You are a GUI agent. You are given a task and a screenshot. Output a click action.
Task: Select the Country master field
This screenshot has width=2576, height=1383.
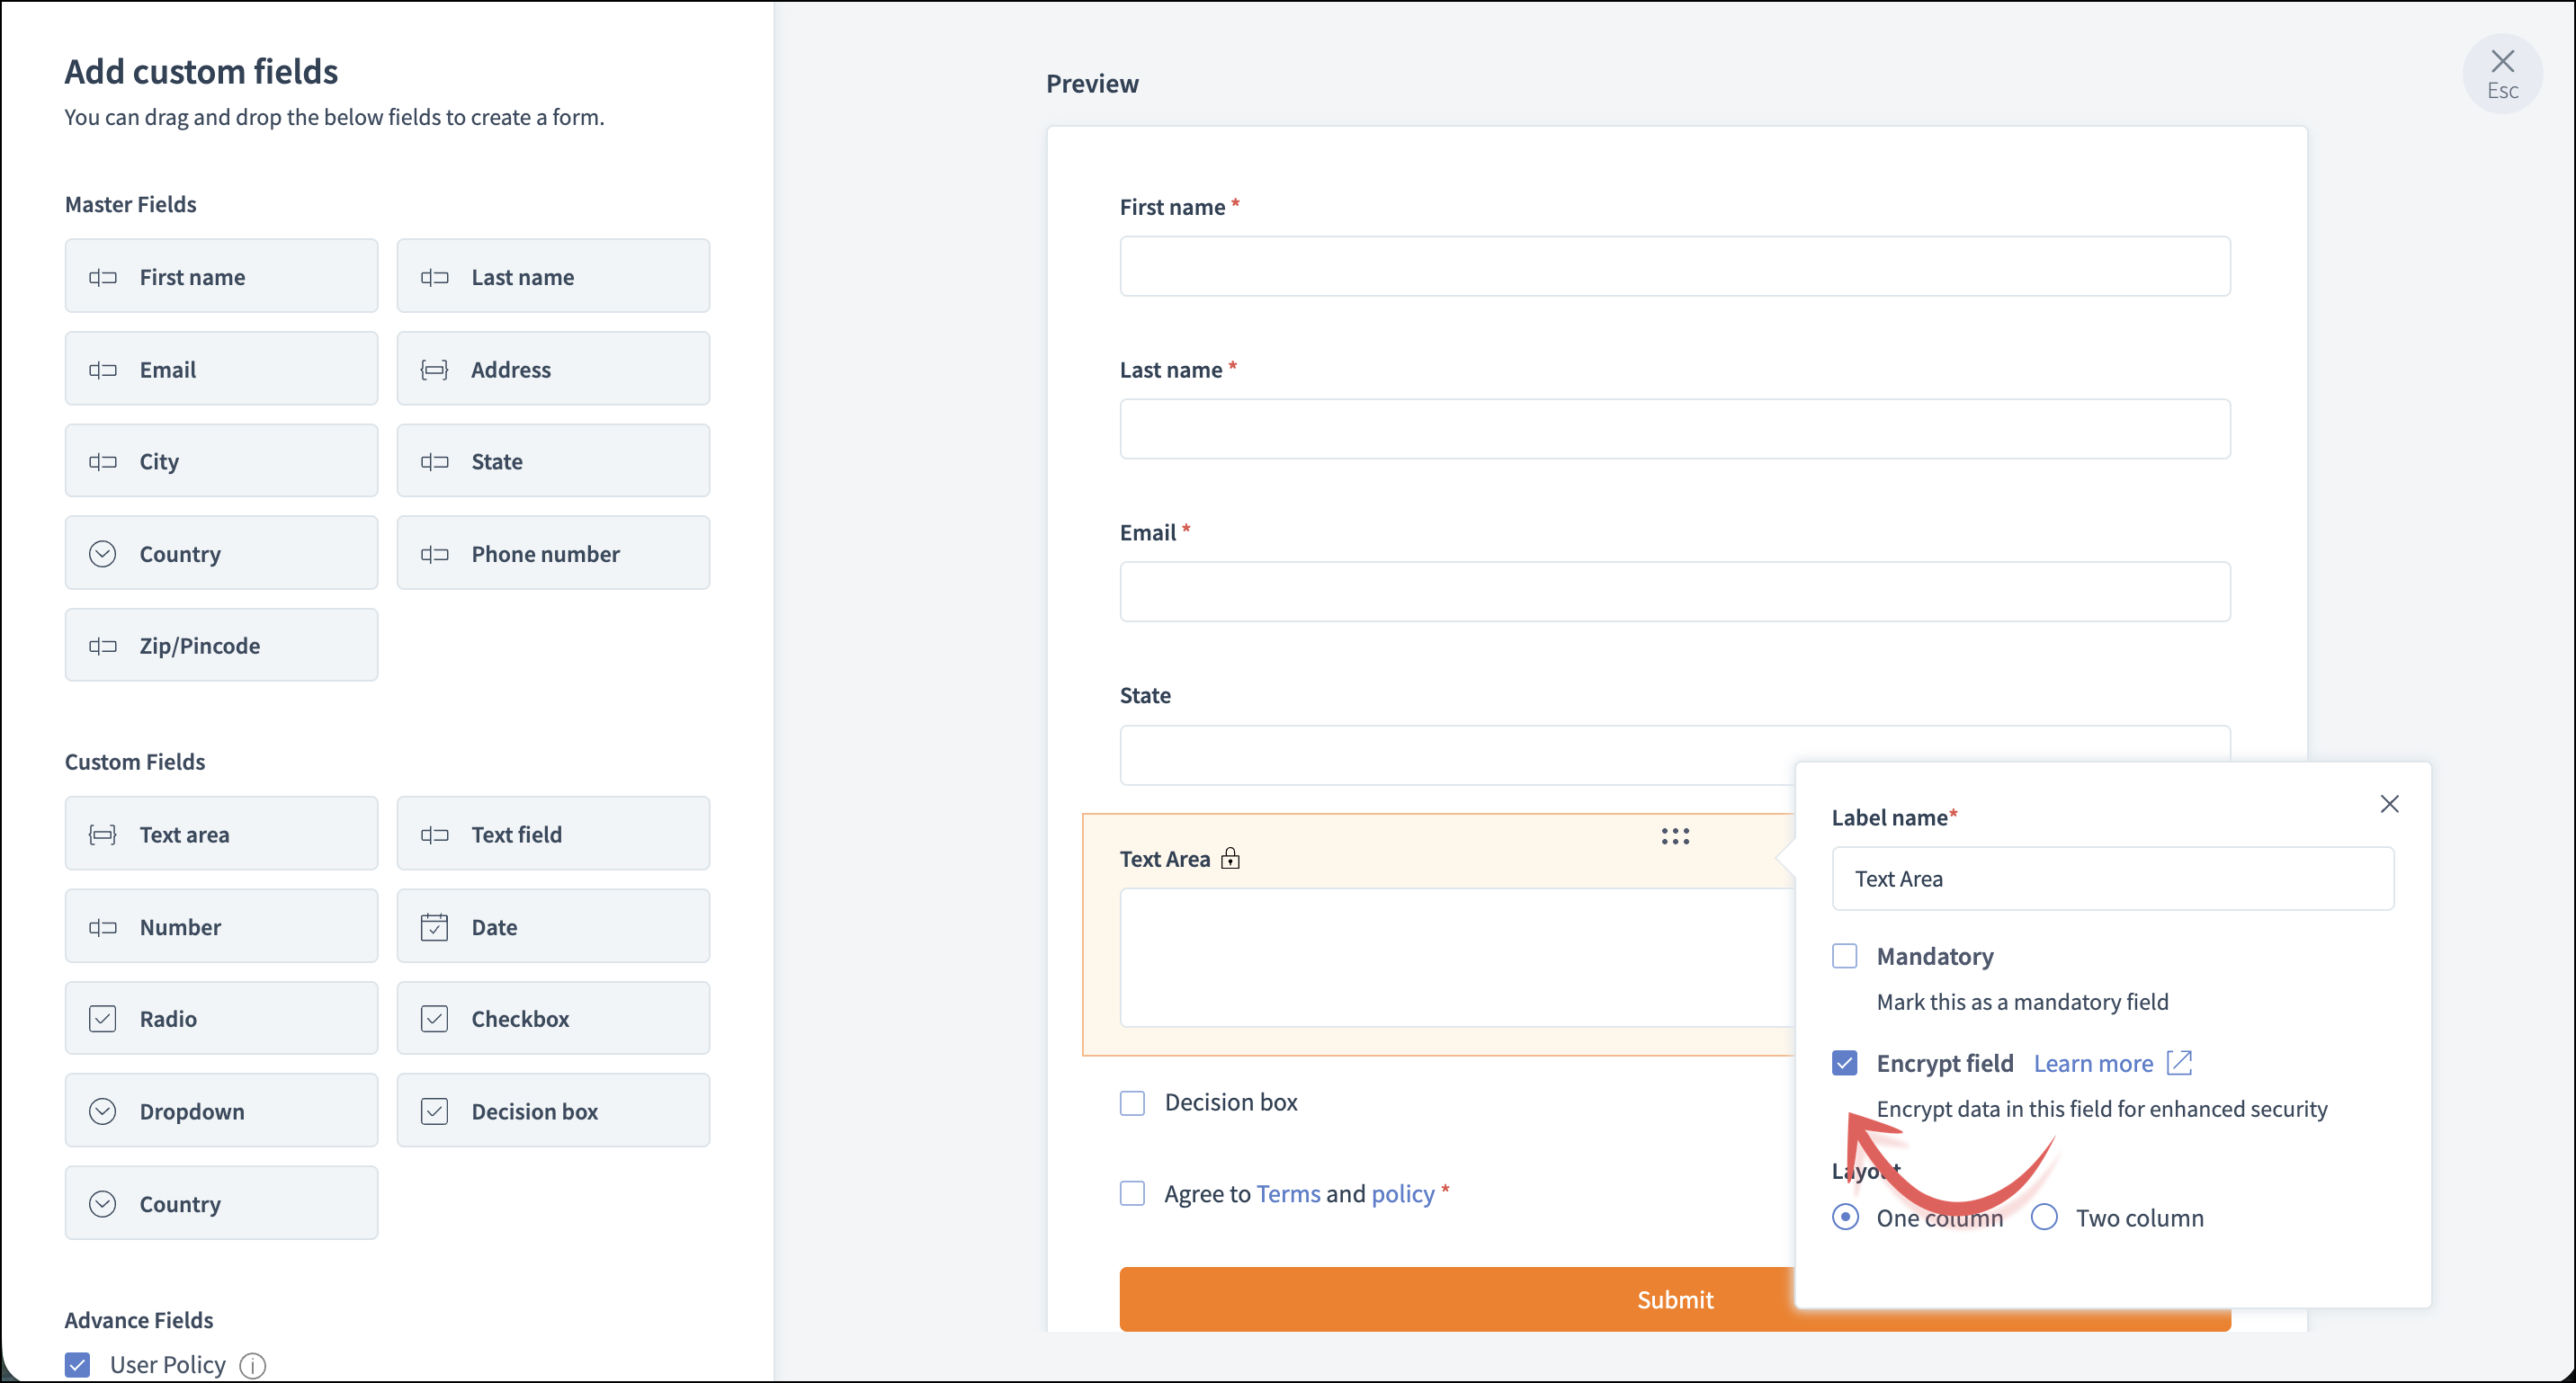[x=221, y=554]
